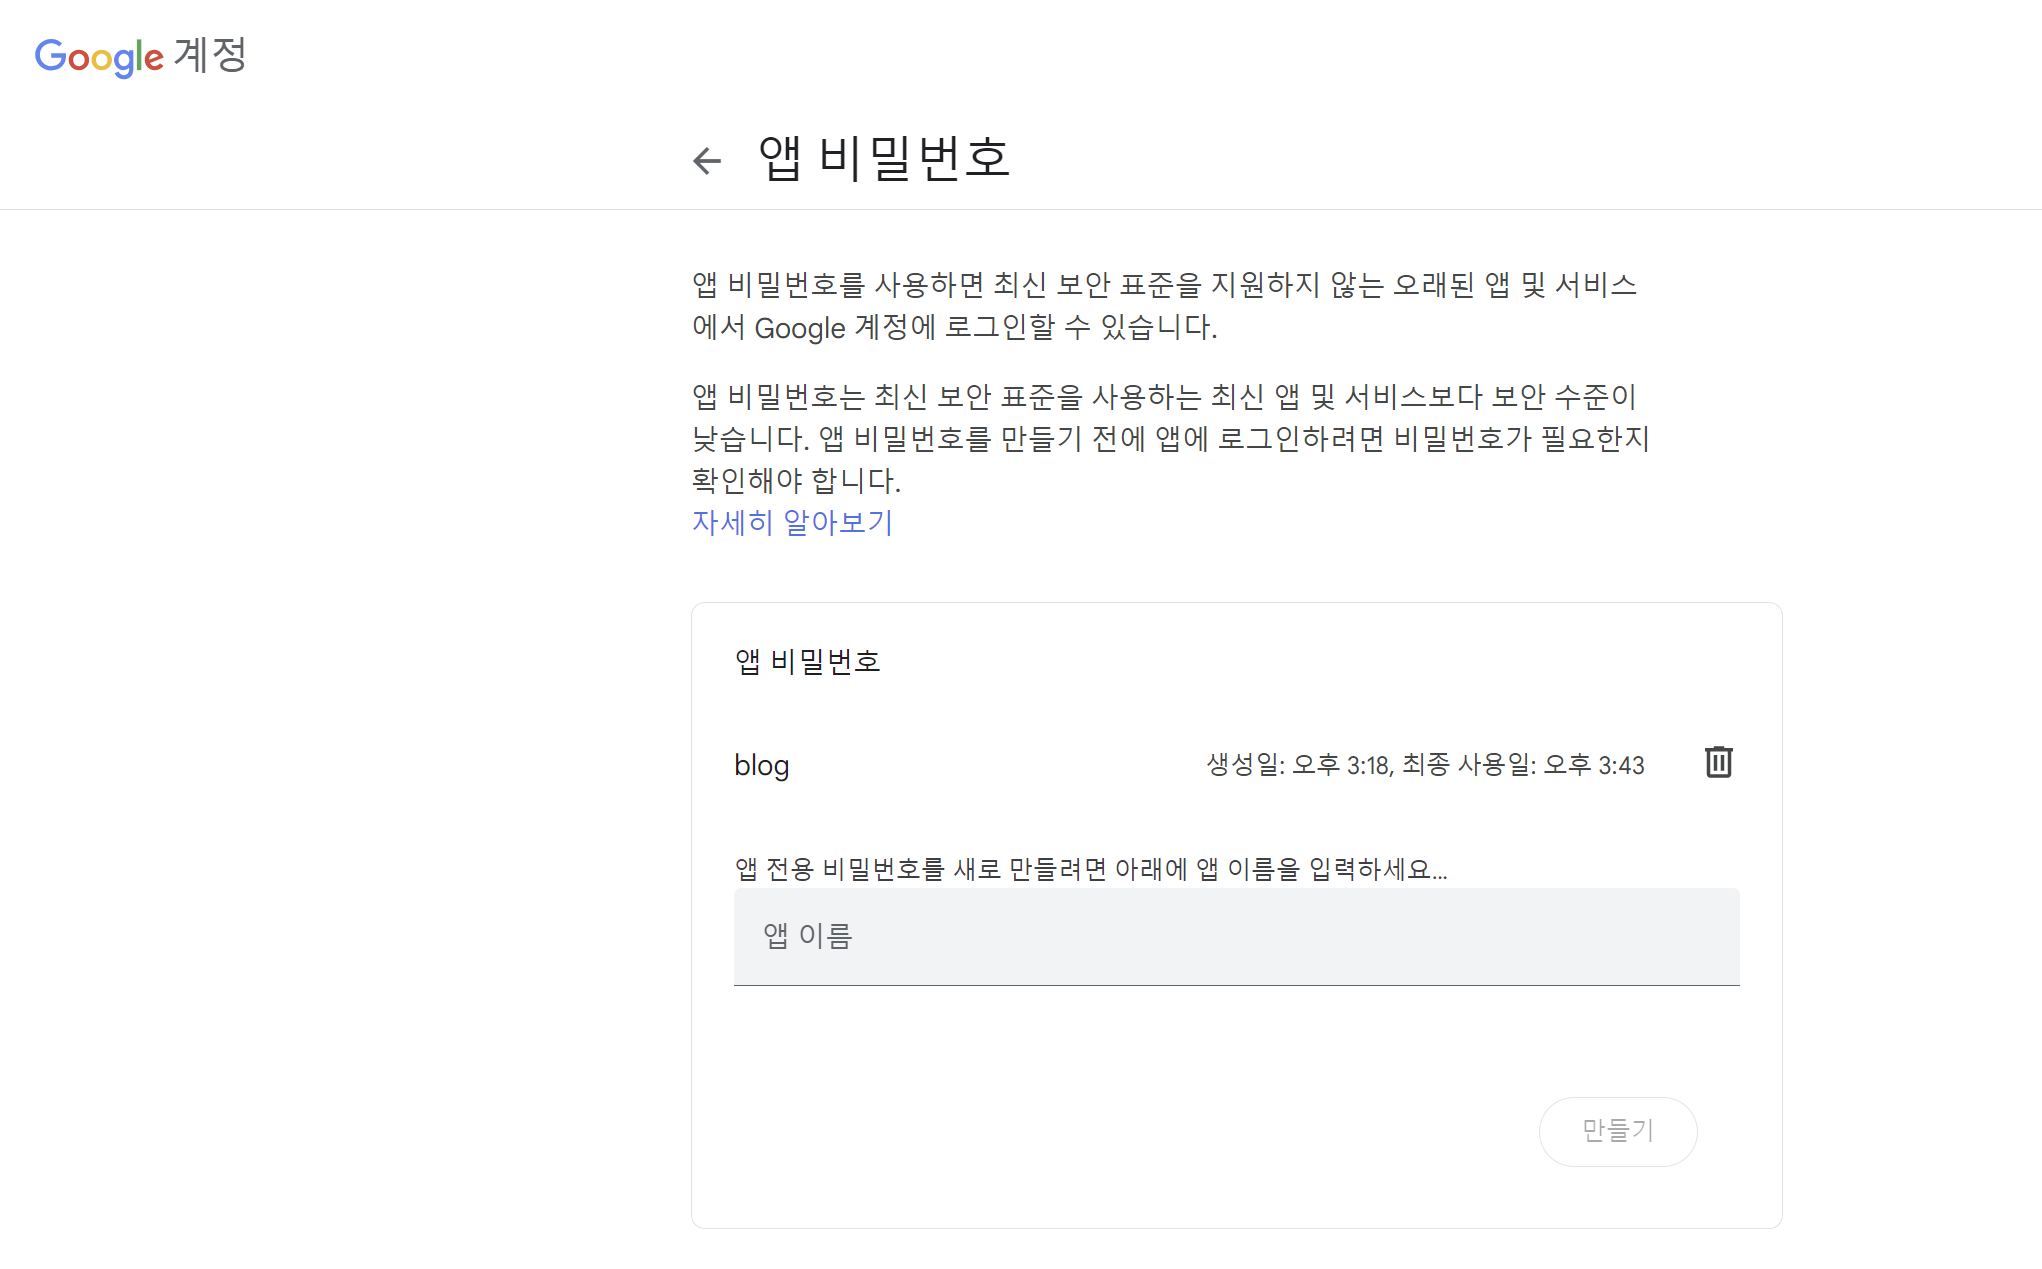Select the blog app password entry
The width and height of the screenshot is (2042, 1269).
(762, 766)
